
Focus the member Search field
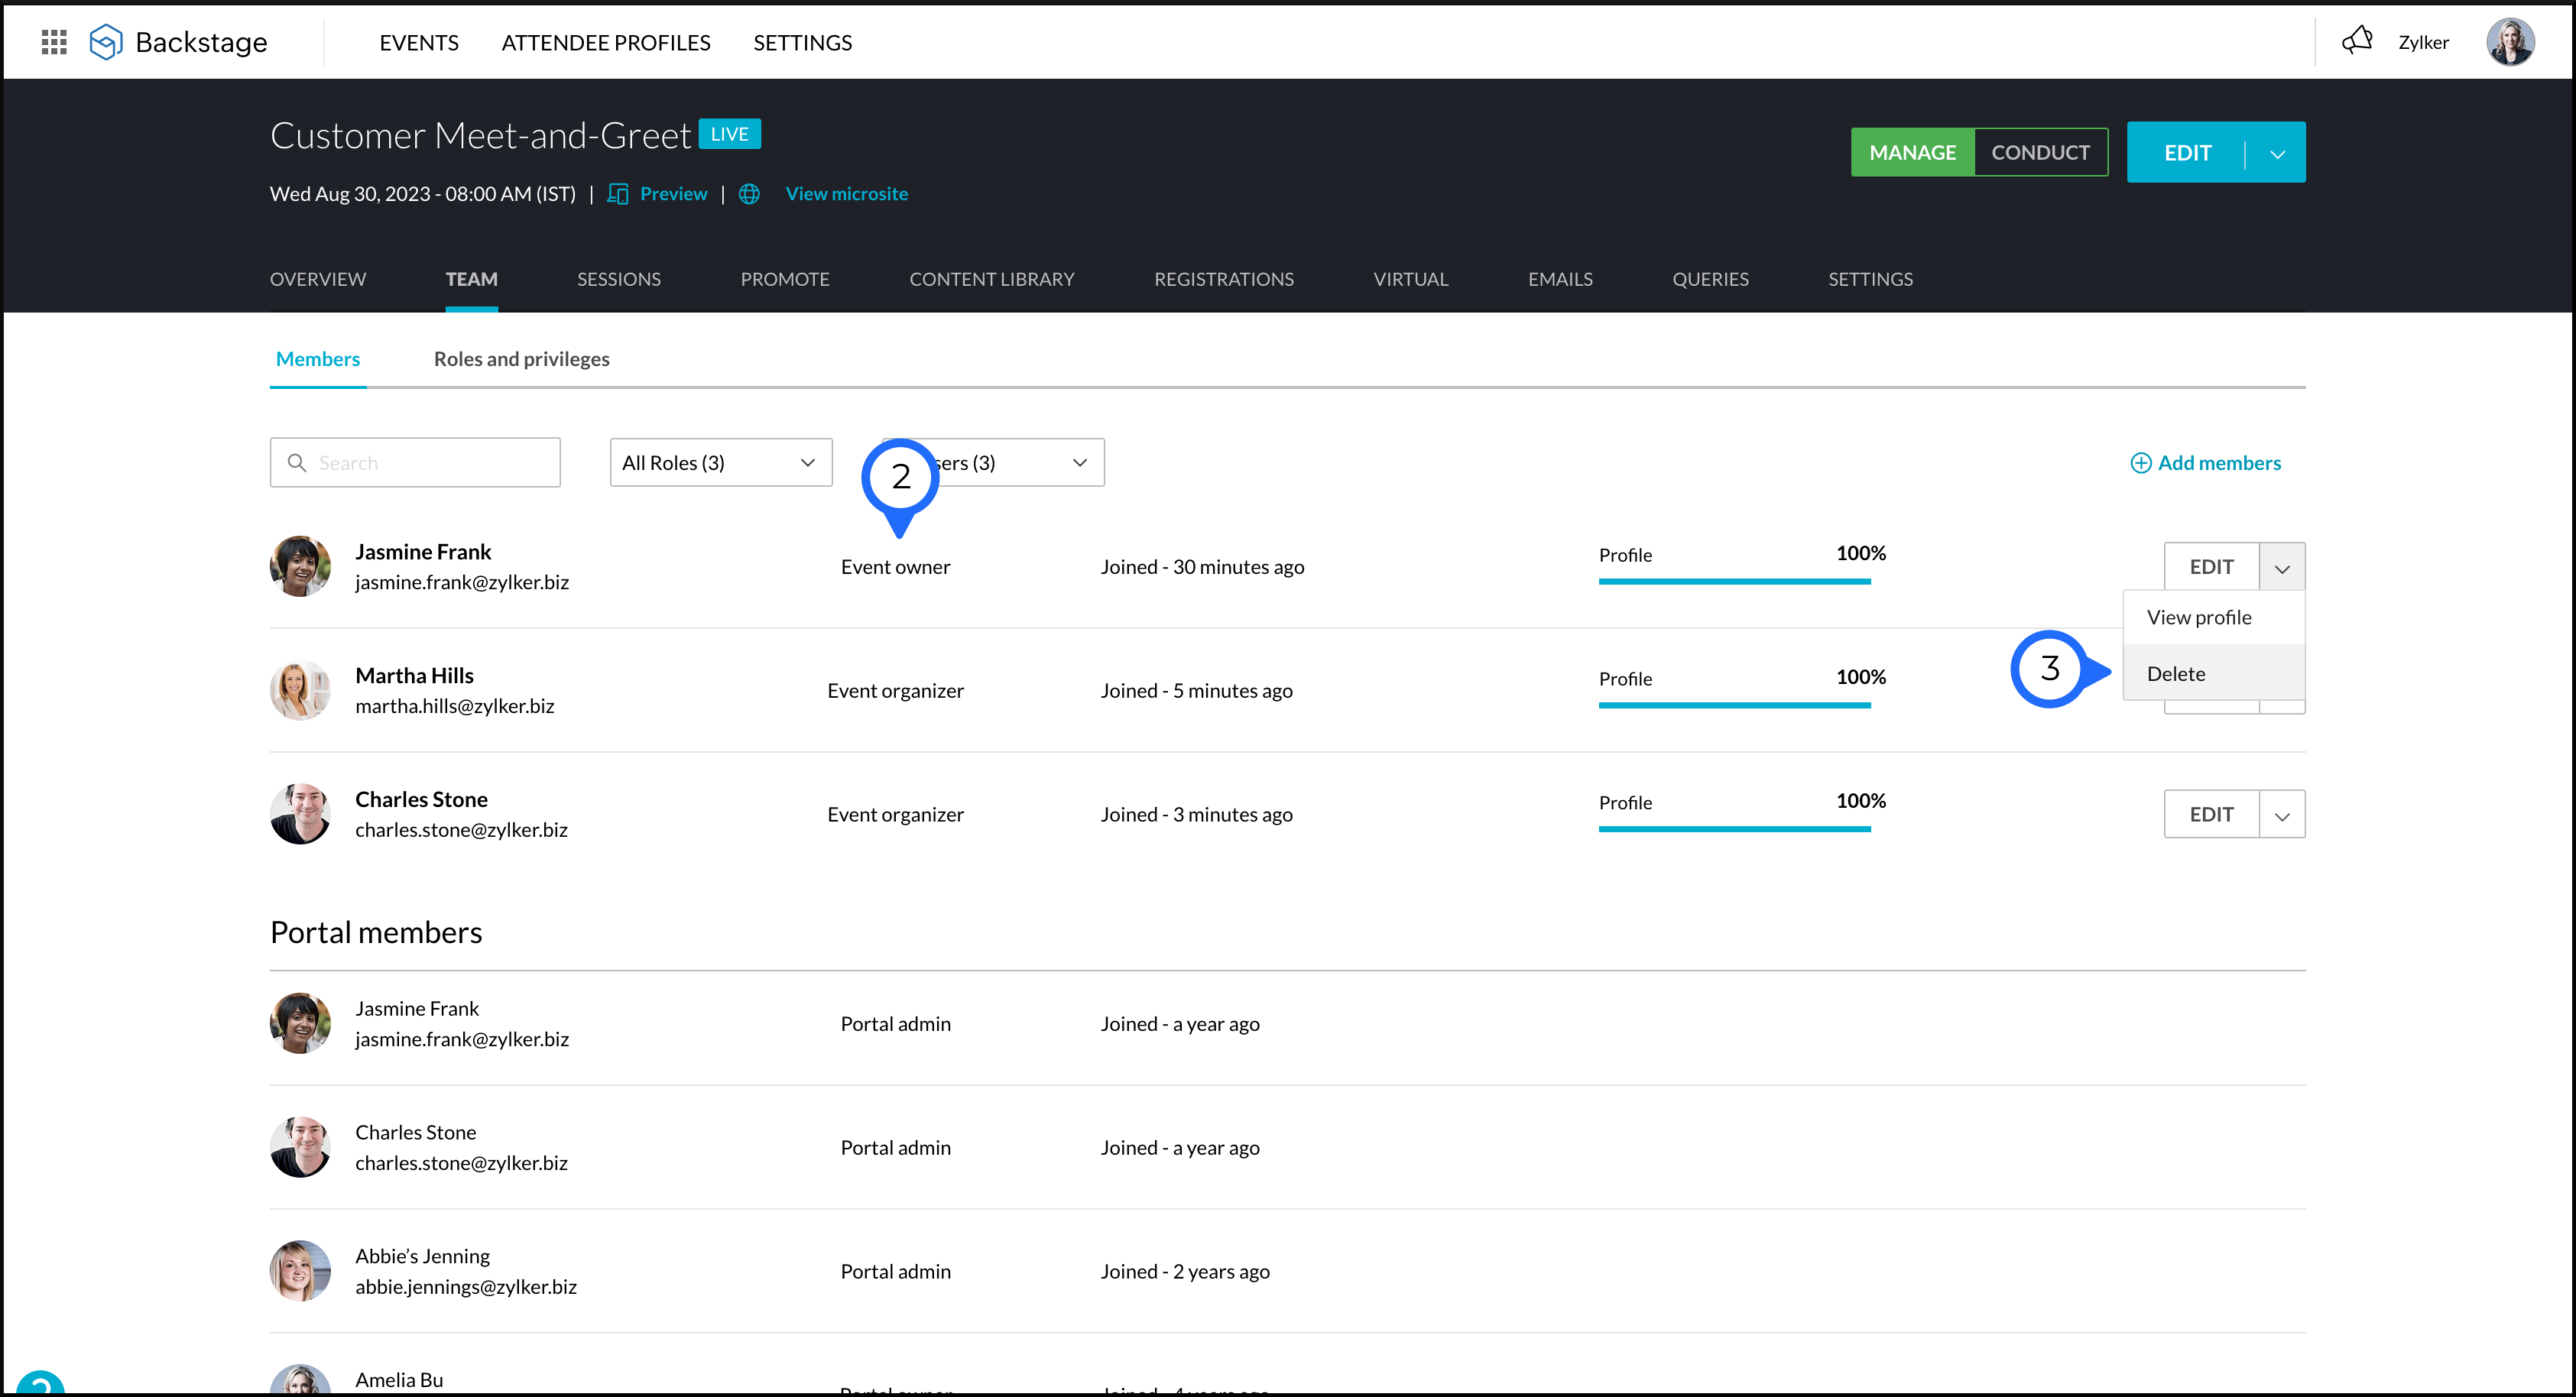(415, 463)
